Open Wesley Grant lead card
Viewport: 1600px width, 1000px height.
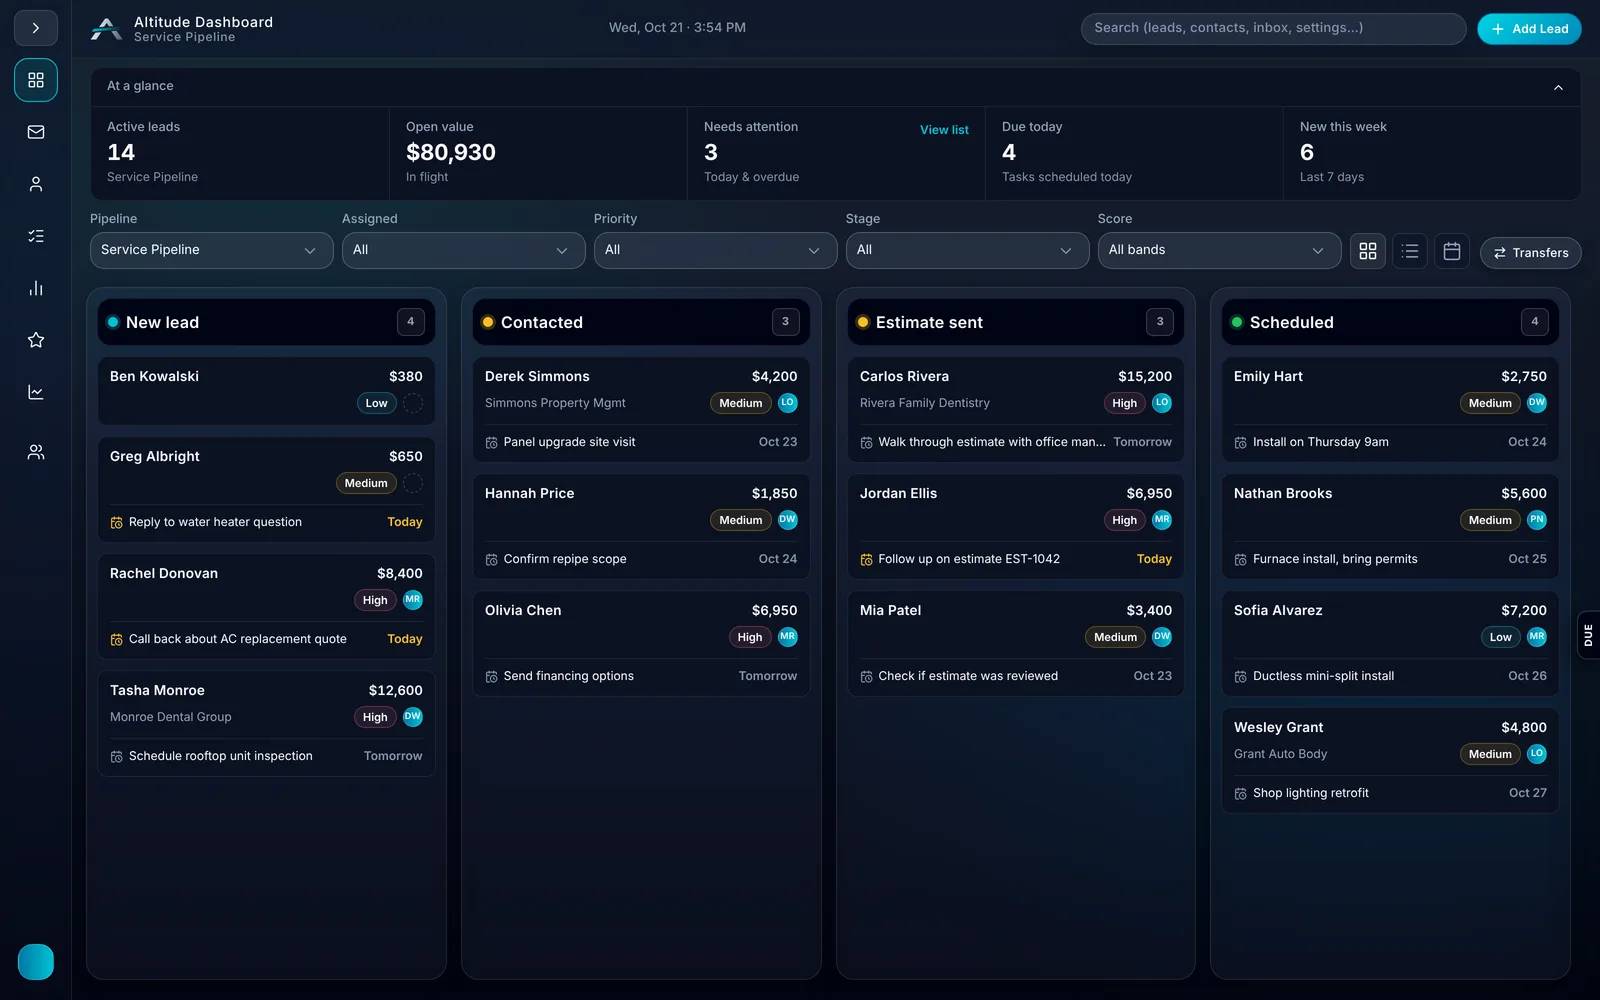[x=1390, y=760]
